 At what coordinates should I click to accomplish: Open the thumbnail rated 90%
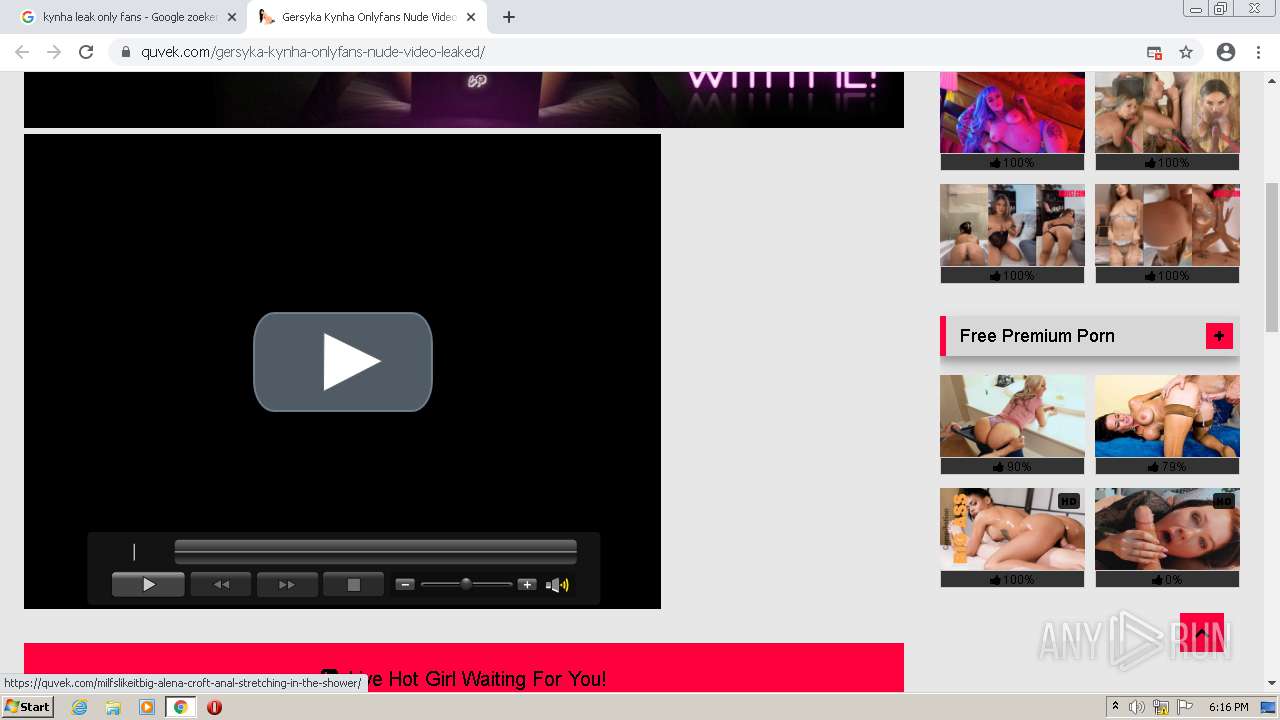(1012, 417)
